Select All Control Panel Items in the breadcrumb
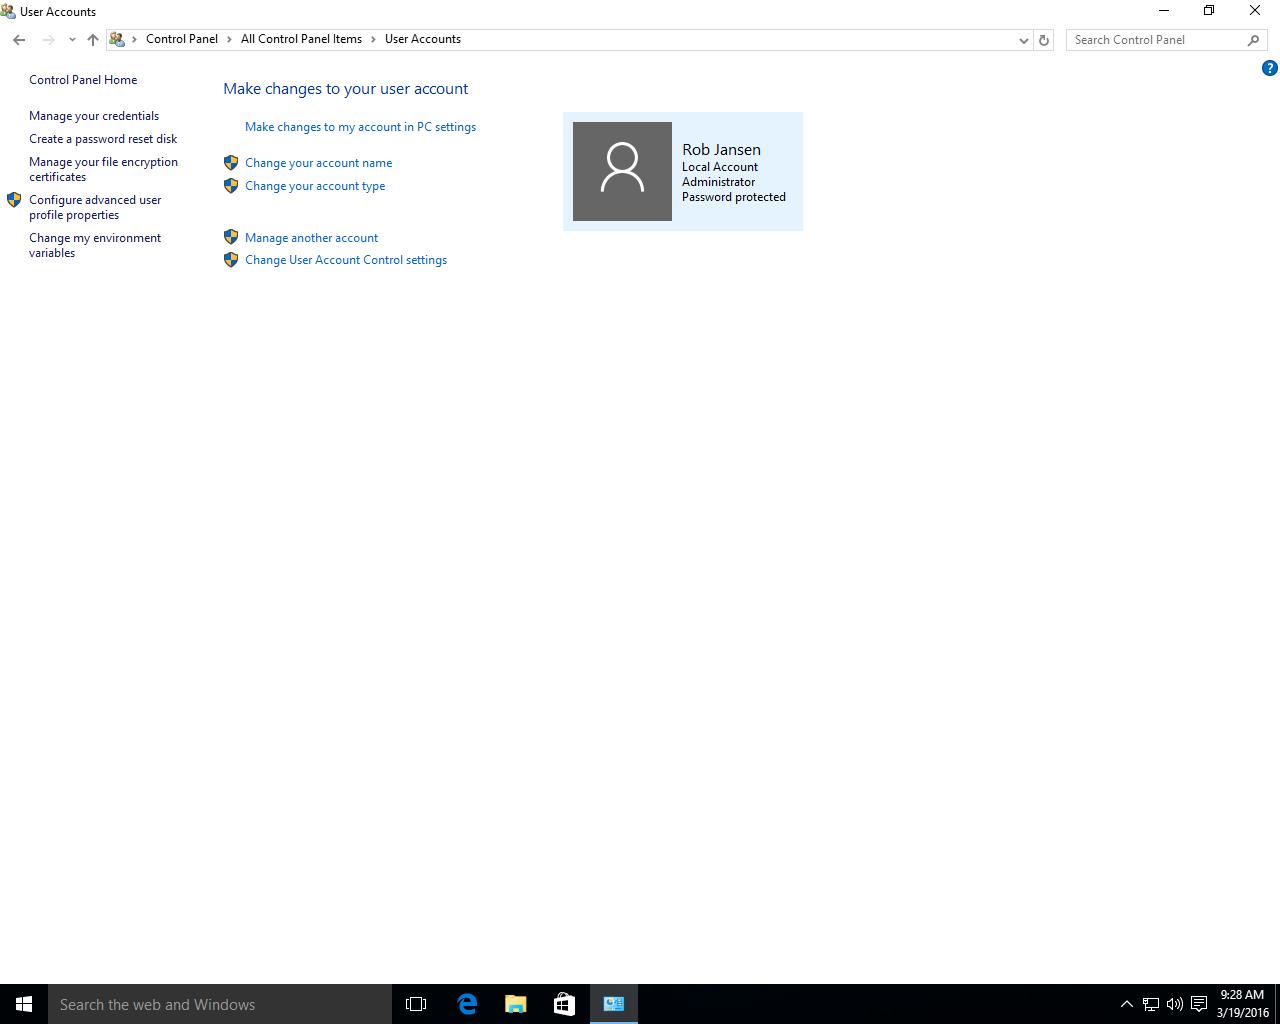 click(301, 39)
